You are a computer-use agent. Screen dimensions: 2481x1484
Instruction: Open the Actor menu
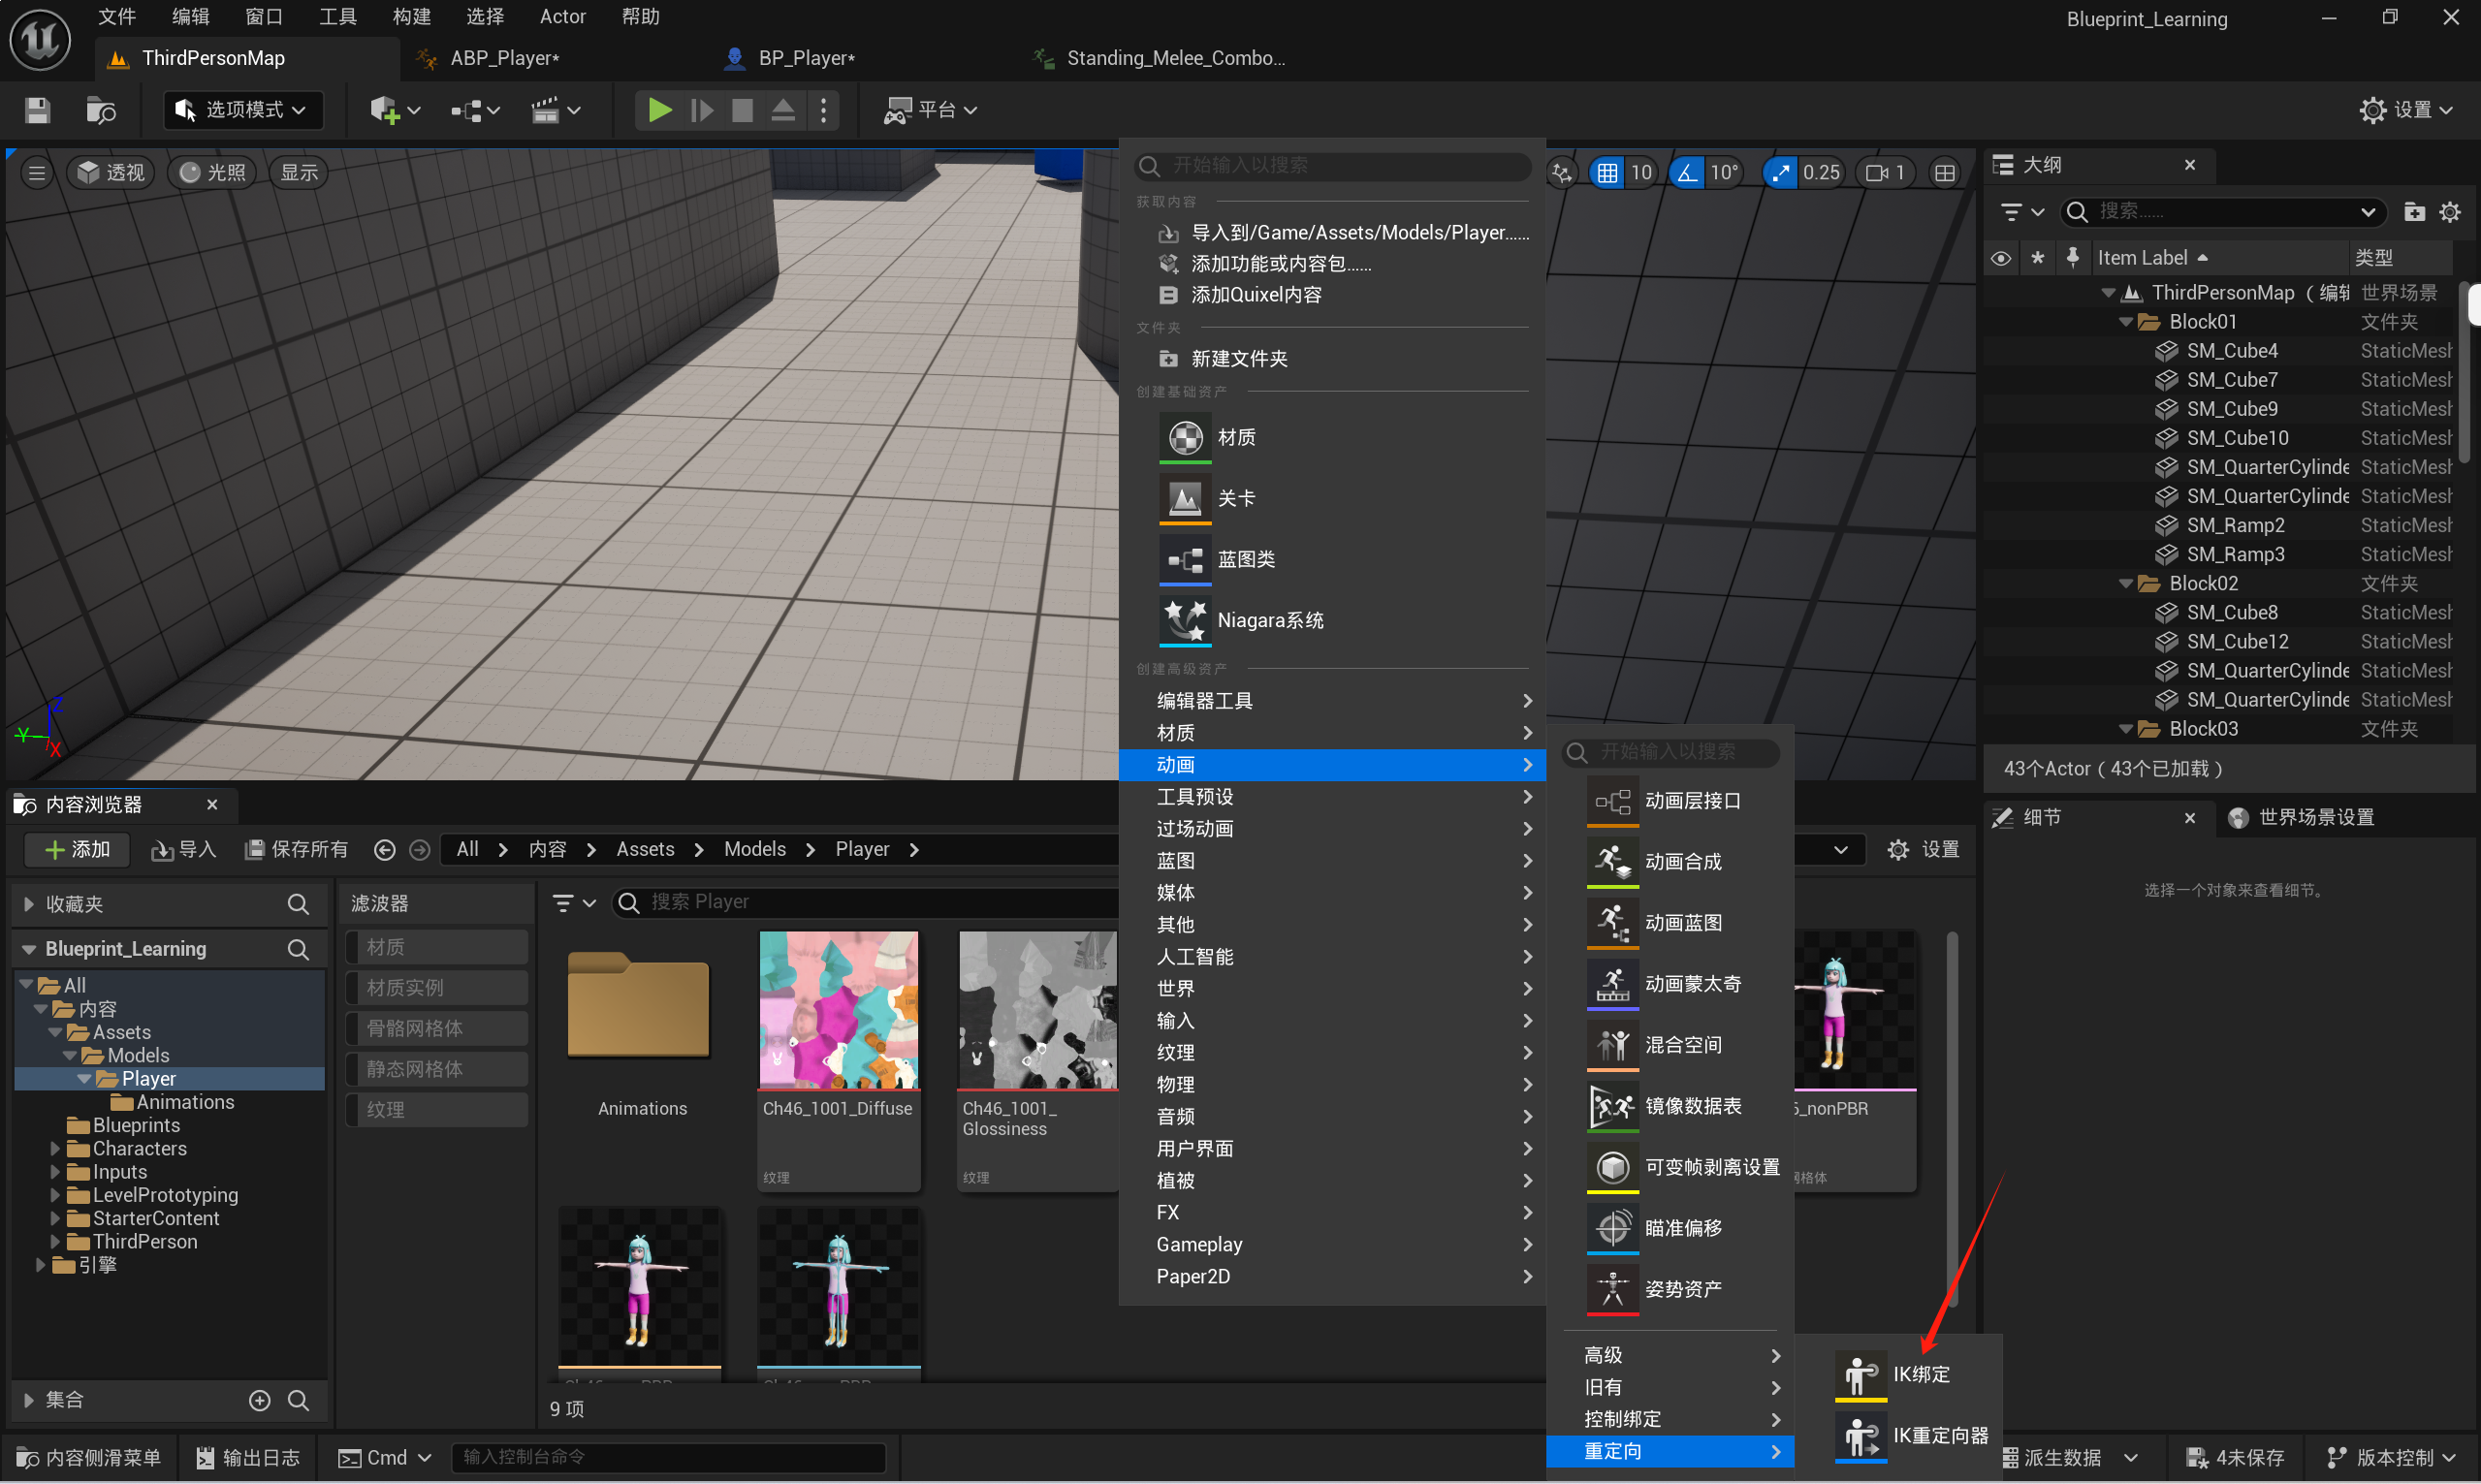pyautogui.click(x=562, y=17)
